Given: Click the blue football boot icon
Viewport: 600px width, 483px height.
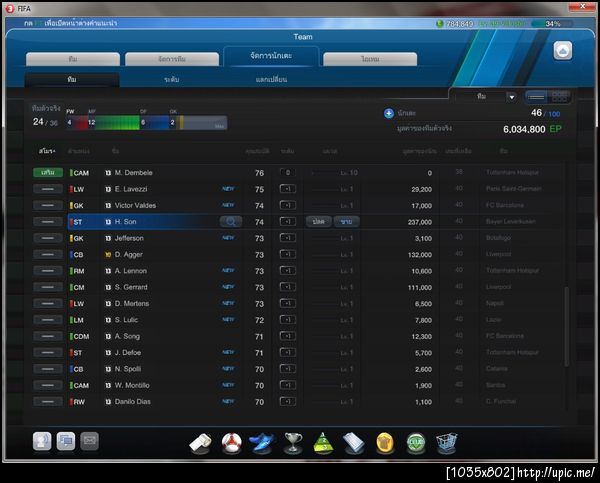Looking at the screenshot, I should tap(262, 443).
